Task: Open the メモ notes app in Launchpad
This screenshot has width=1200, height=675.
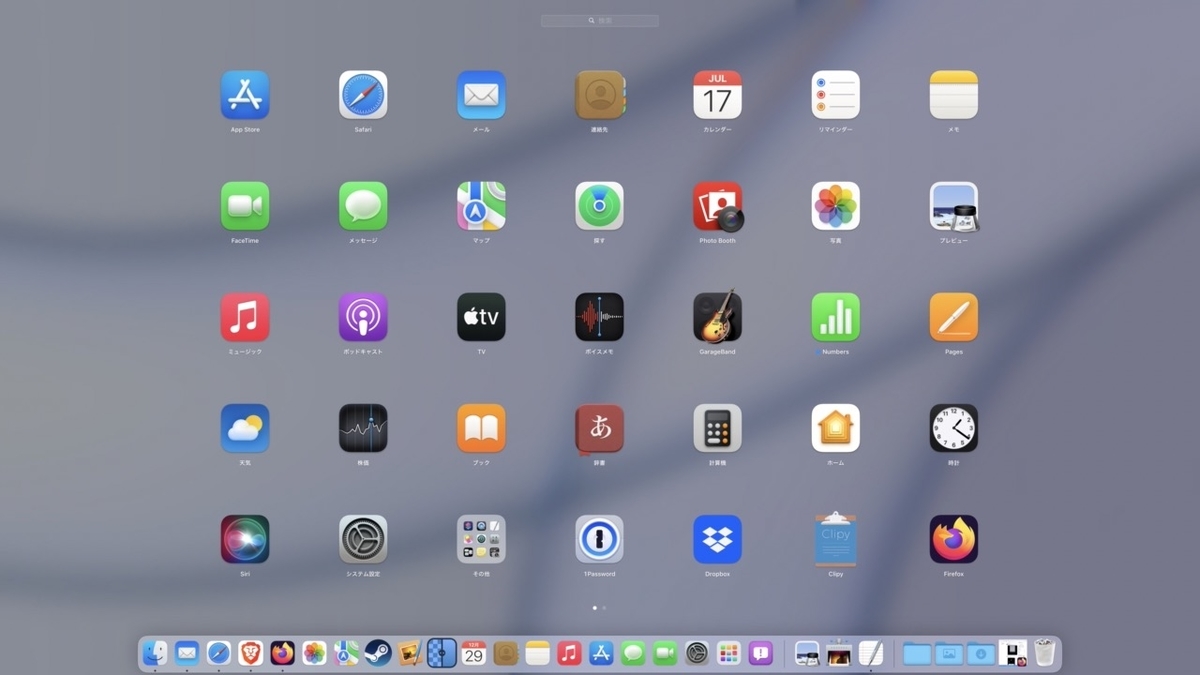Action: click(x=953, y=95)
